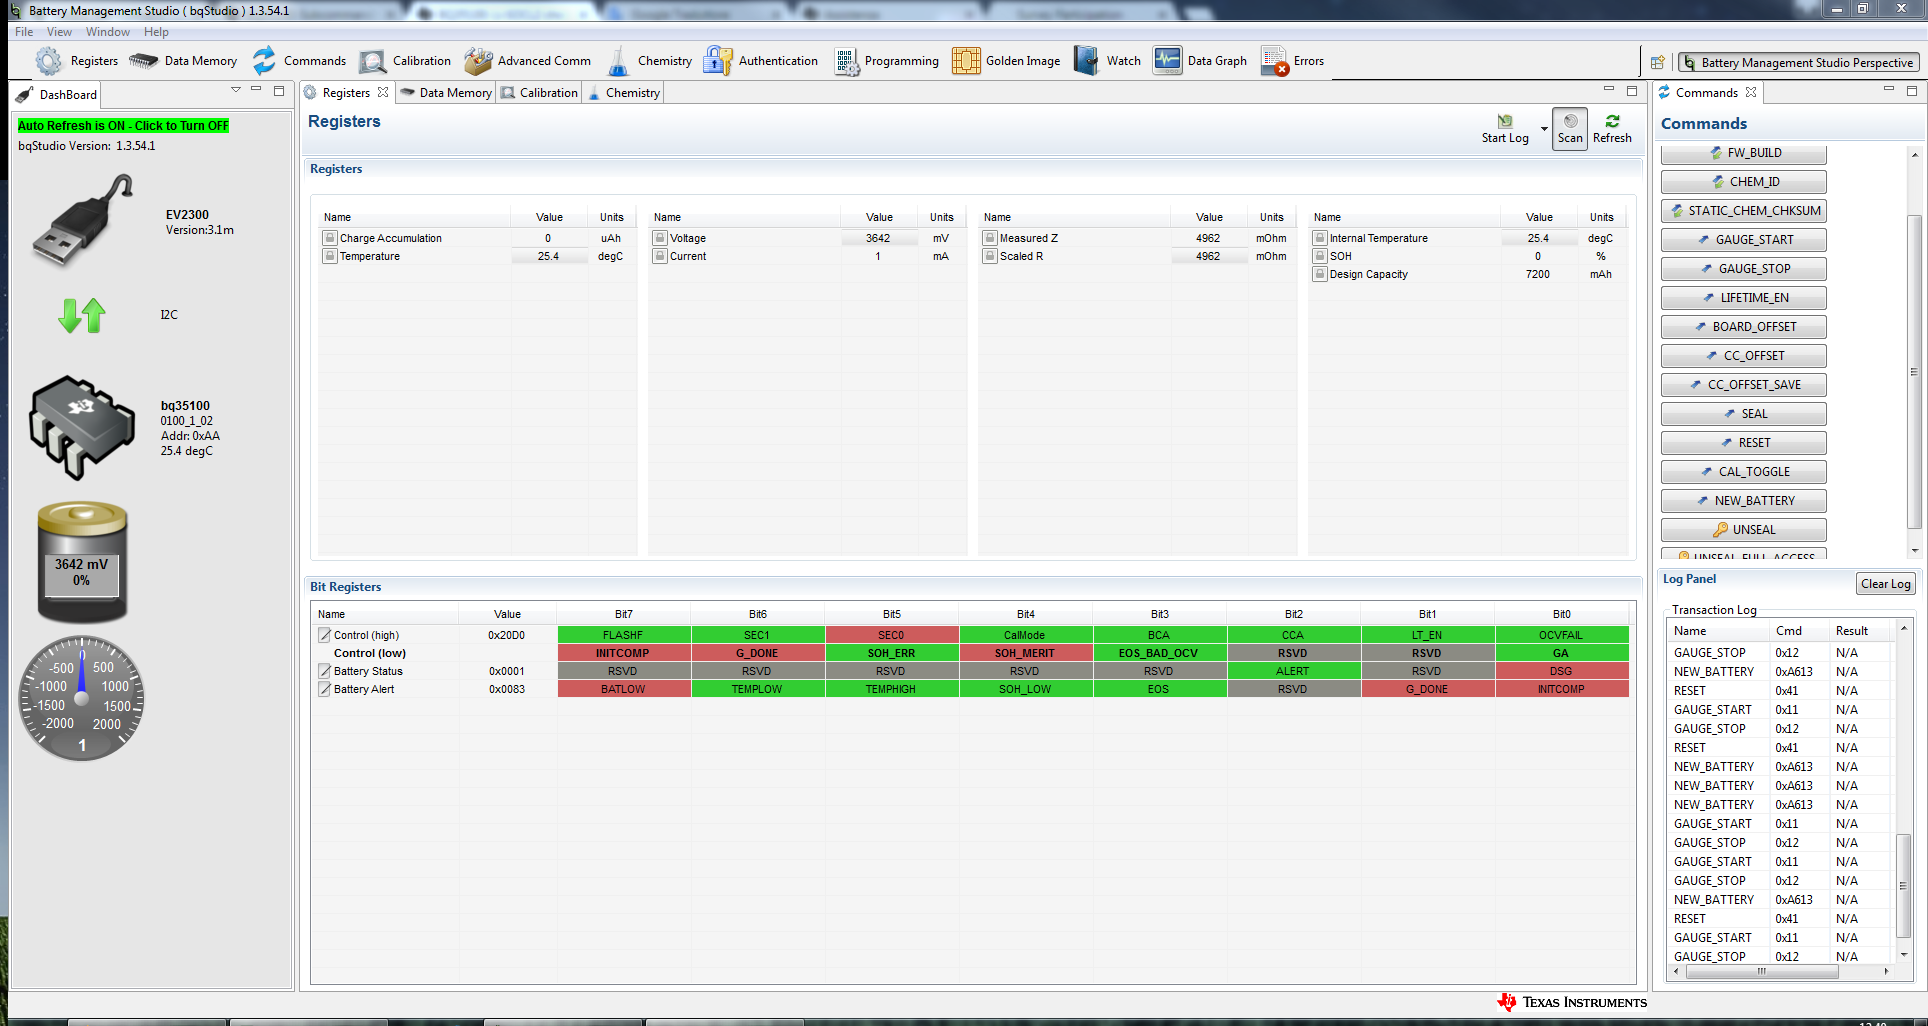Refresh the registers view
1928x1026 pixels.
1612,128
